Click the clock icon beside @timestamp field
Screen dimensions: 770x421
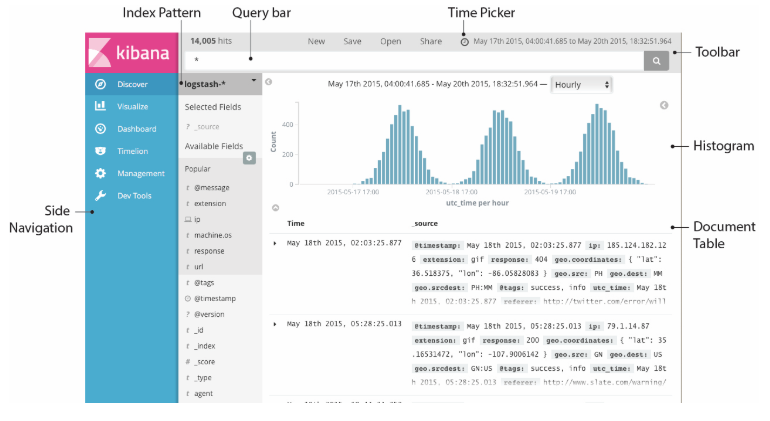[x=188, y=298]
